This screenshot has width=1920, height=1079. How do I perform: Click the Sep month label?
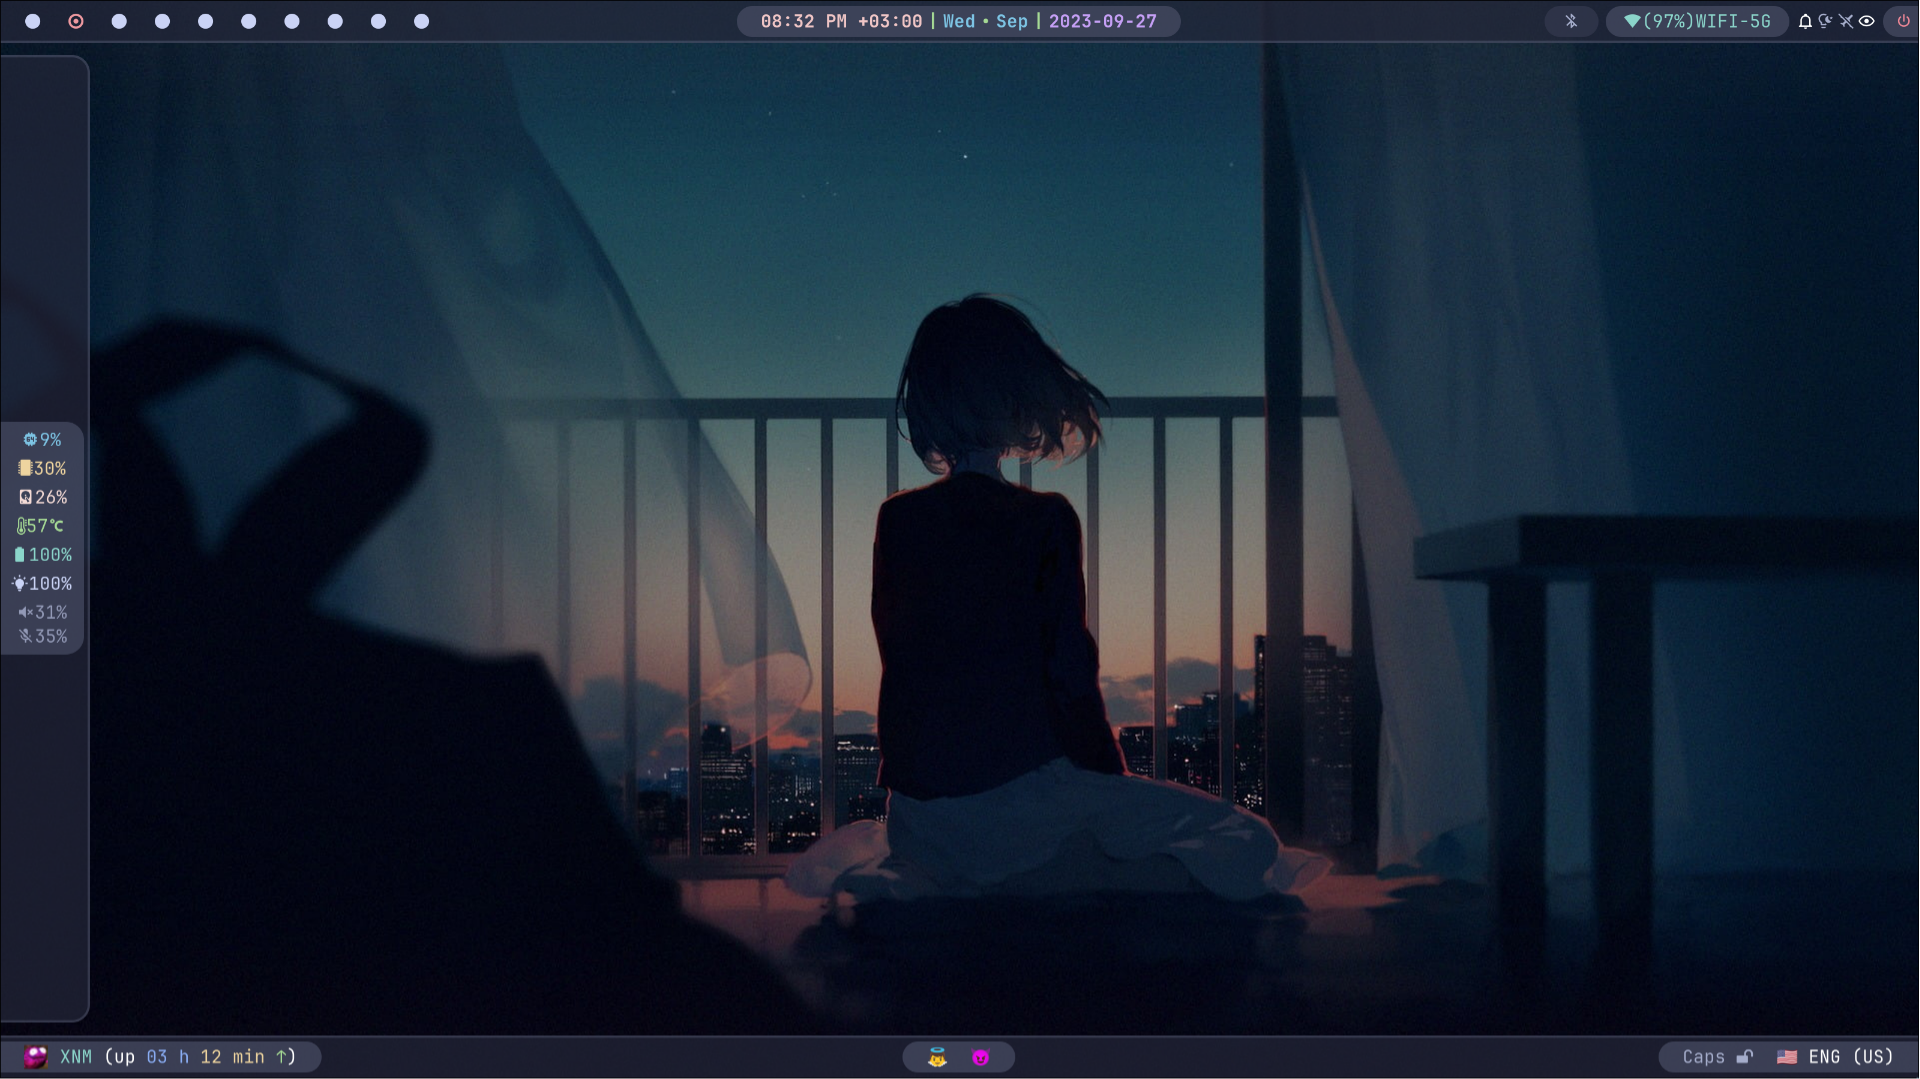(x=1012, y=21)
